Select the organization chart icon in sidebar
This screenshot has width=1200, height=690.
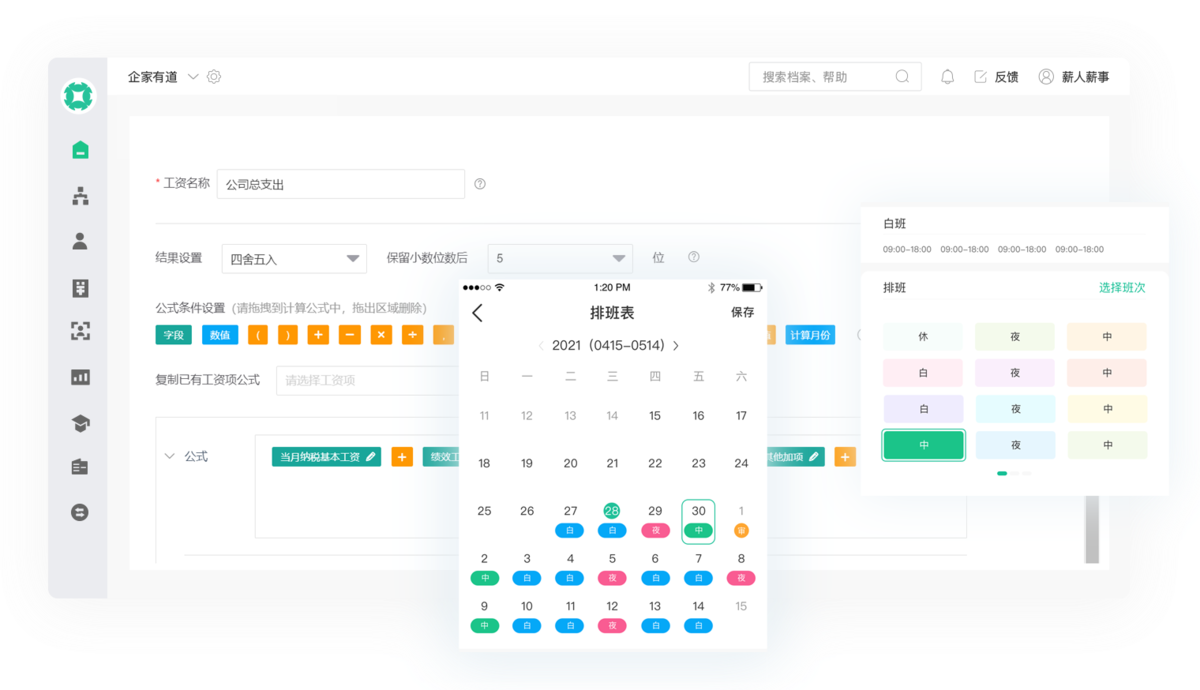pyautogui.click(x=78, y=196)
